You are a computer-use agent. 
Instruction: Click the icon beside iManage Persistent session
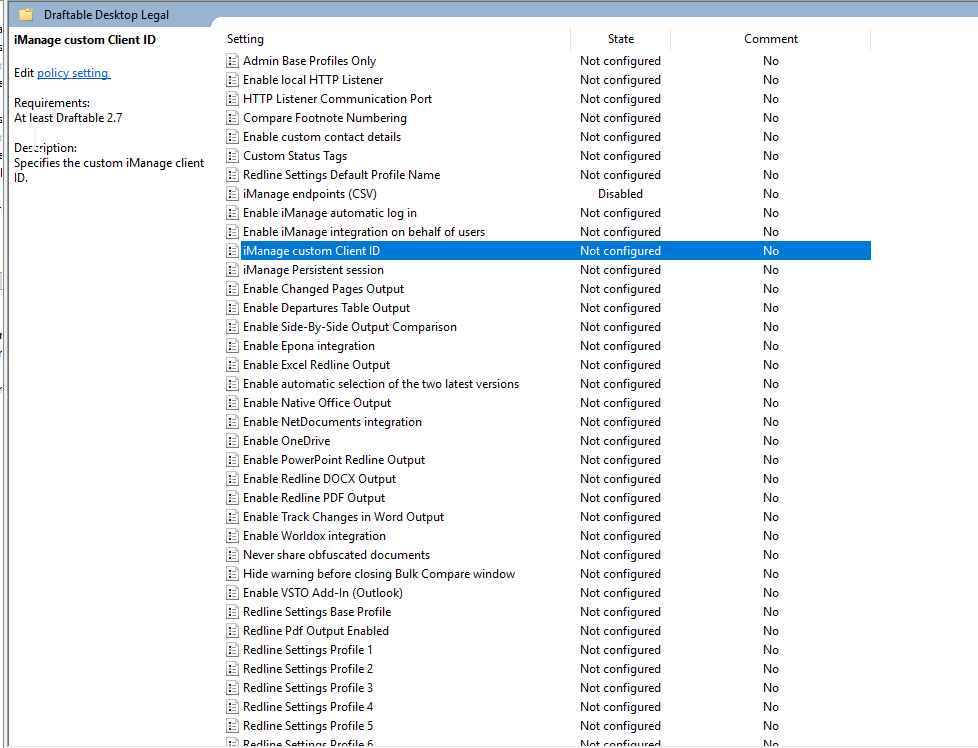click(x=232, y=270)
